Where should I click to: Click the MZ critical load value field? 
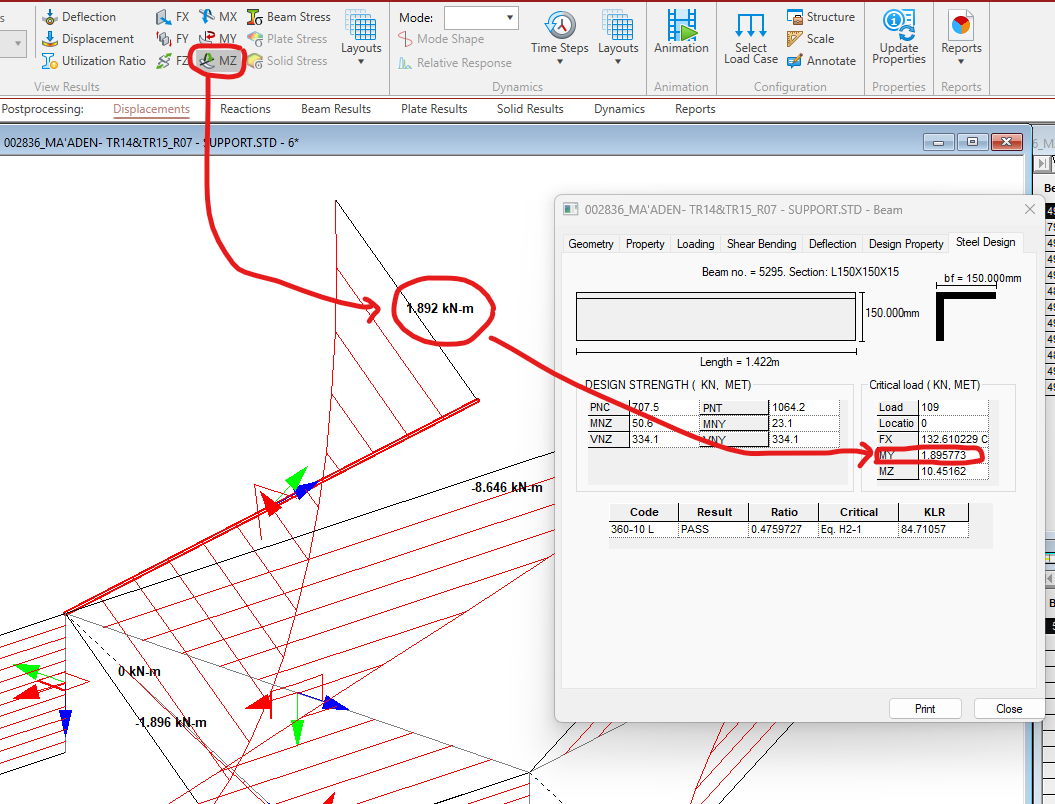tap(953, 471)
